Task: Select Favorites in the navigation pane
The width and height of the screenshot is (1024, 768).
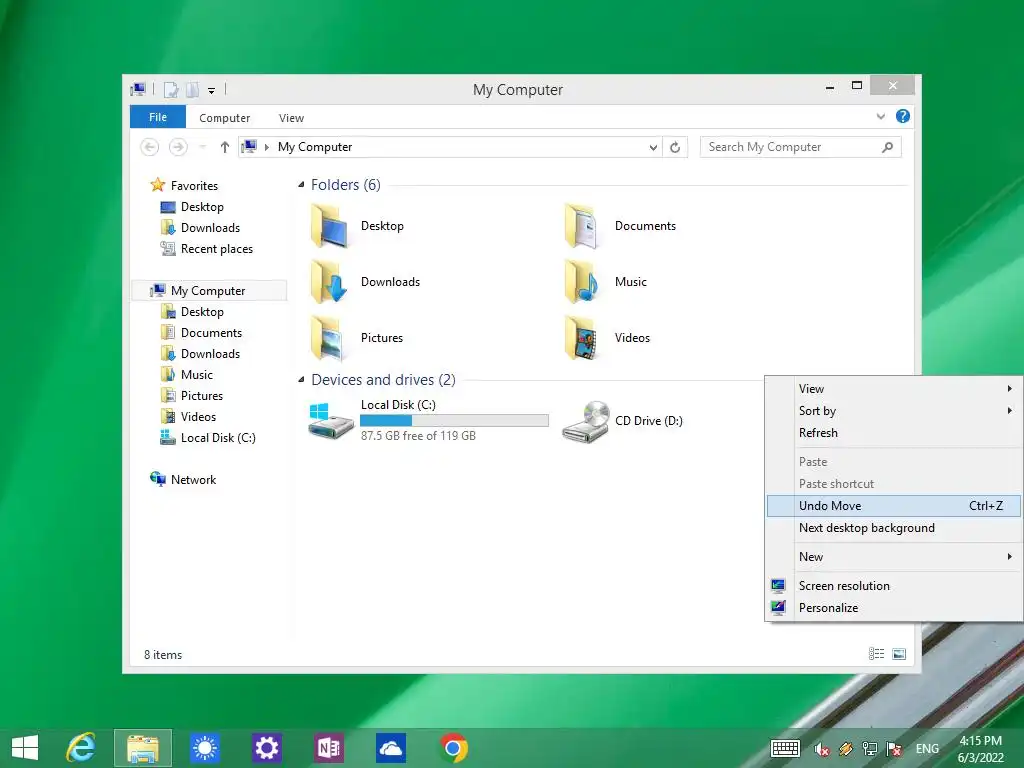Action: pyautogui.click(x=194, y=185)
